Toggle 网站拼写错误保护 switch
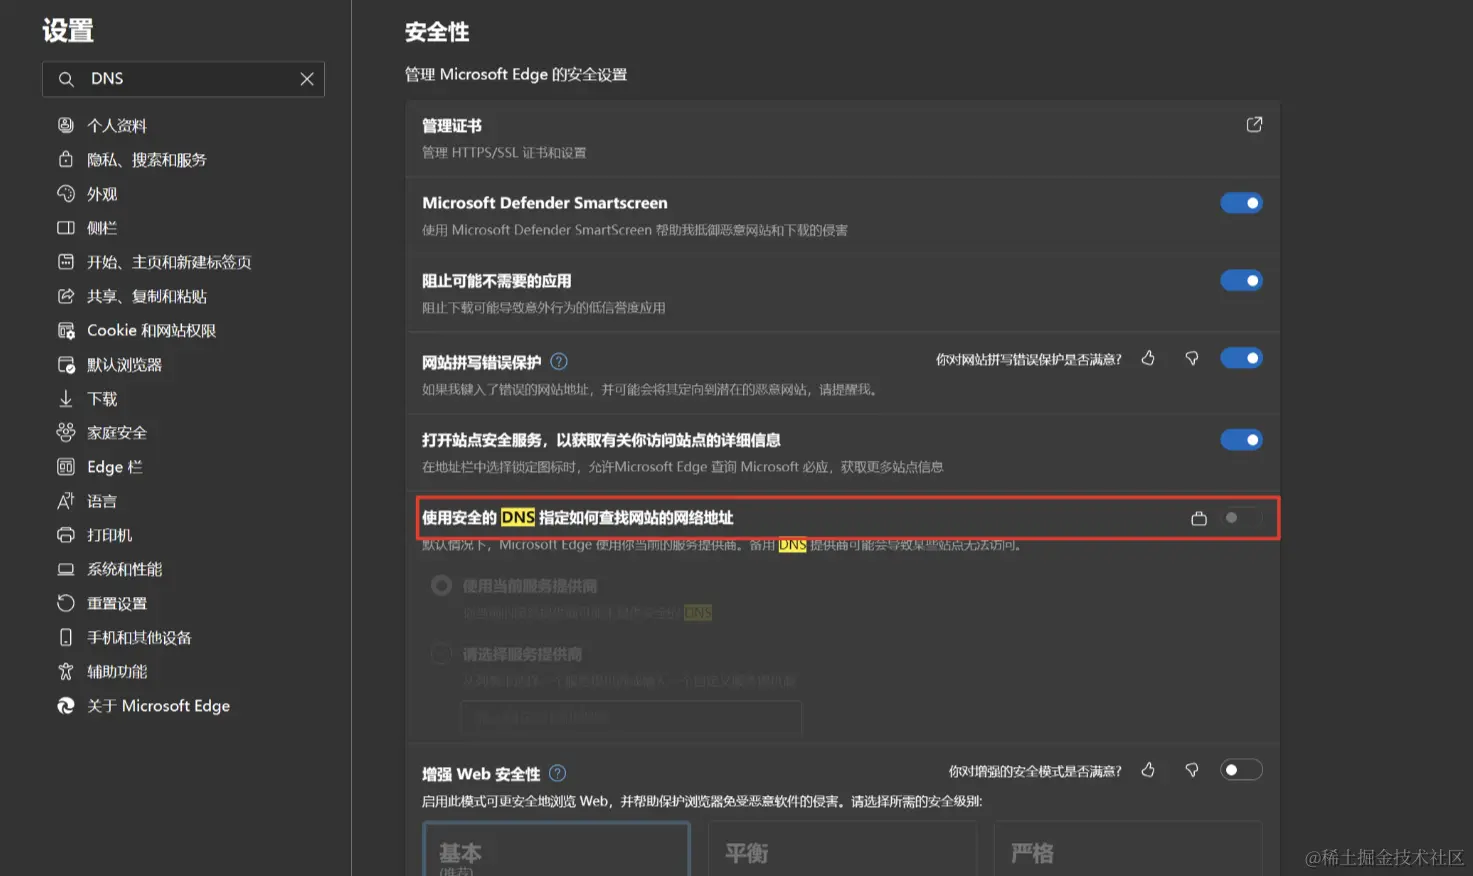The height and width of the screenshot is (876, 1473). 1241,358
